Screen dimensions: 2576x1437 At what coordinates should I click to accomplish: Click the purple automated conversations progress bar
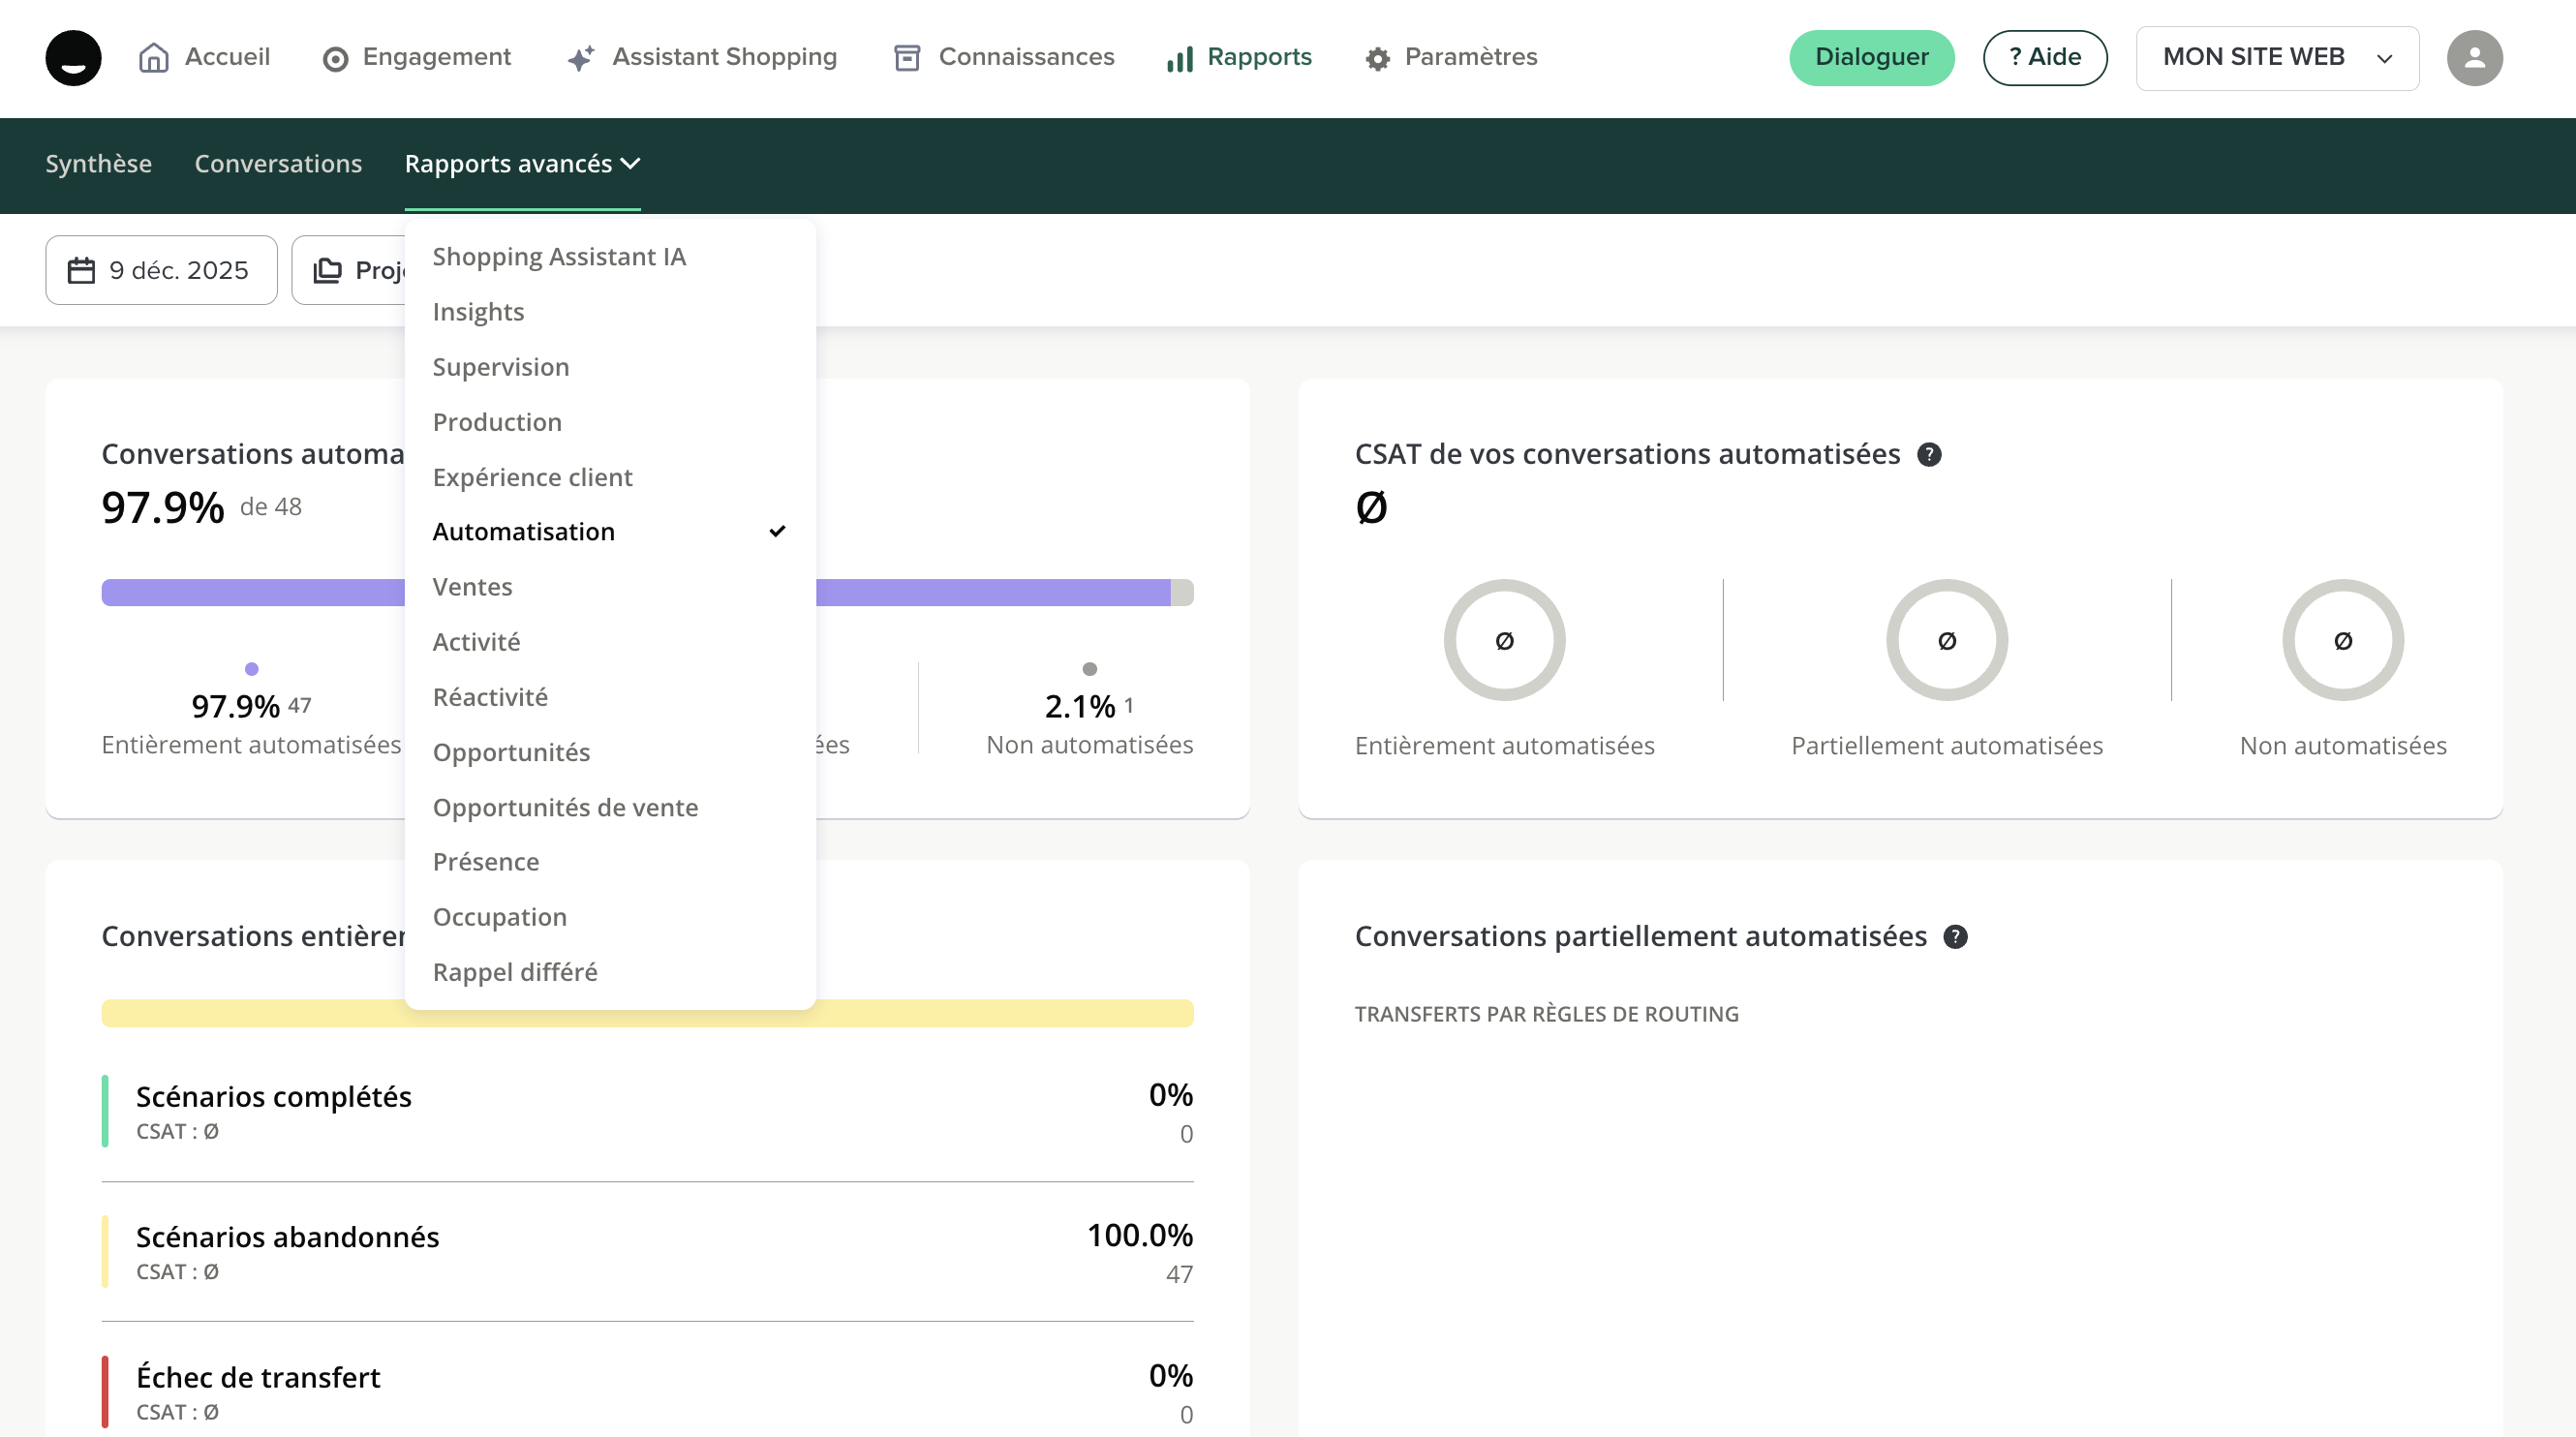[252, 592]
